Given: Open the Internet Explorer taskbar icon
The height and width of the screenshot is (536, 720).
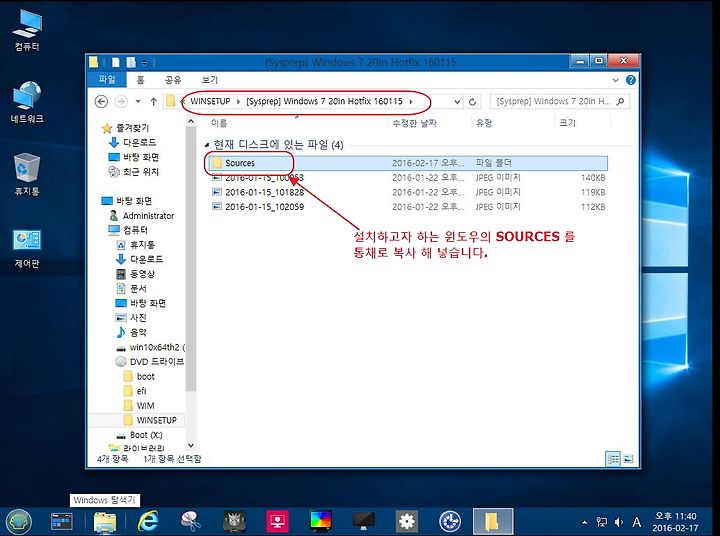Looking at the screenshot, I should [x=148, y=521].
